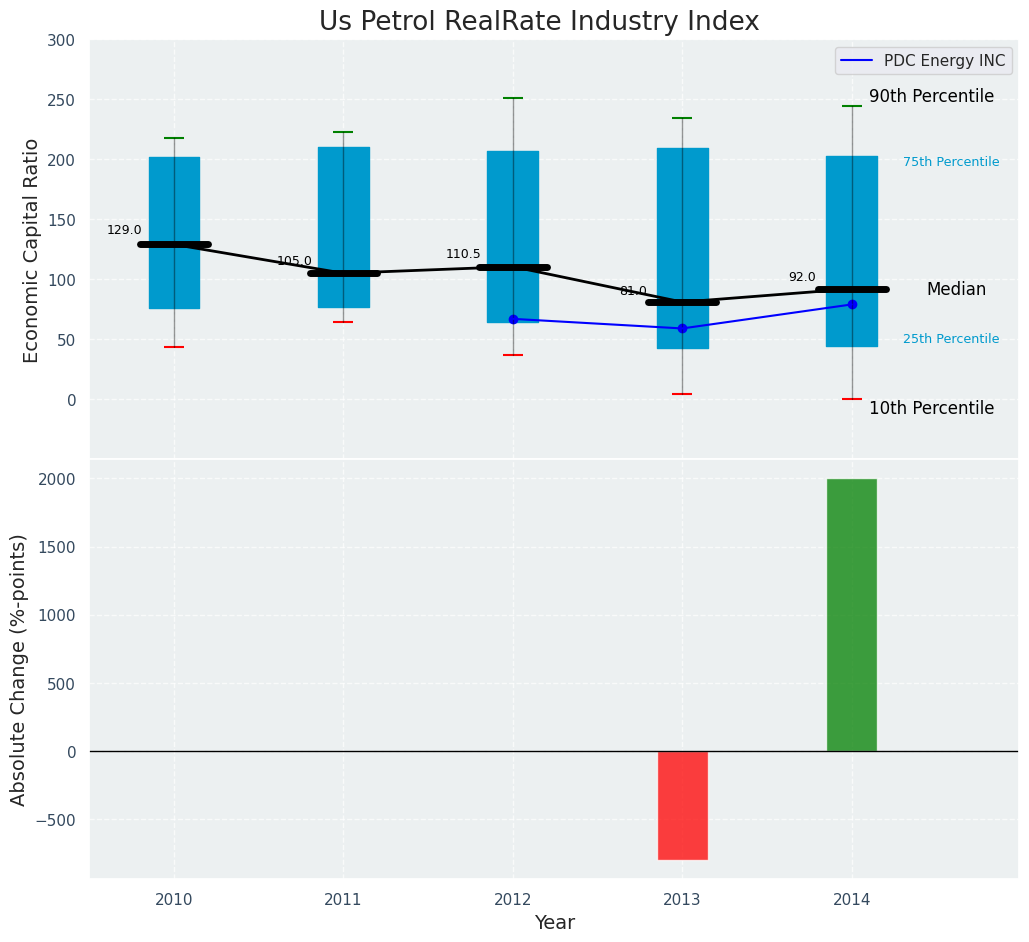Select the 2010 blue percentile box
Screen dimensions: 1029x942
[174, 190]
